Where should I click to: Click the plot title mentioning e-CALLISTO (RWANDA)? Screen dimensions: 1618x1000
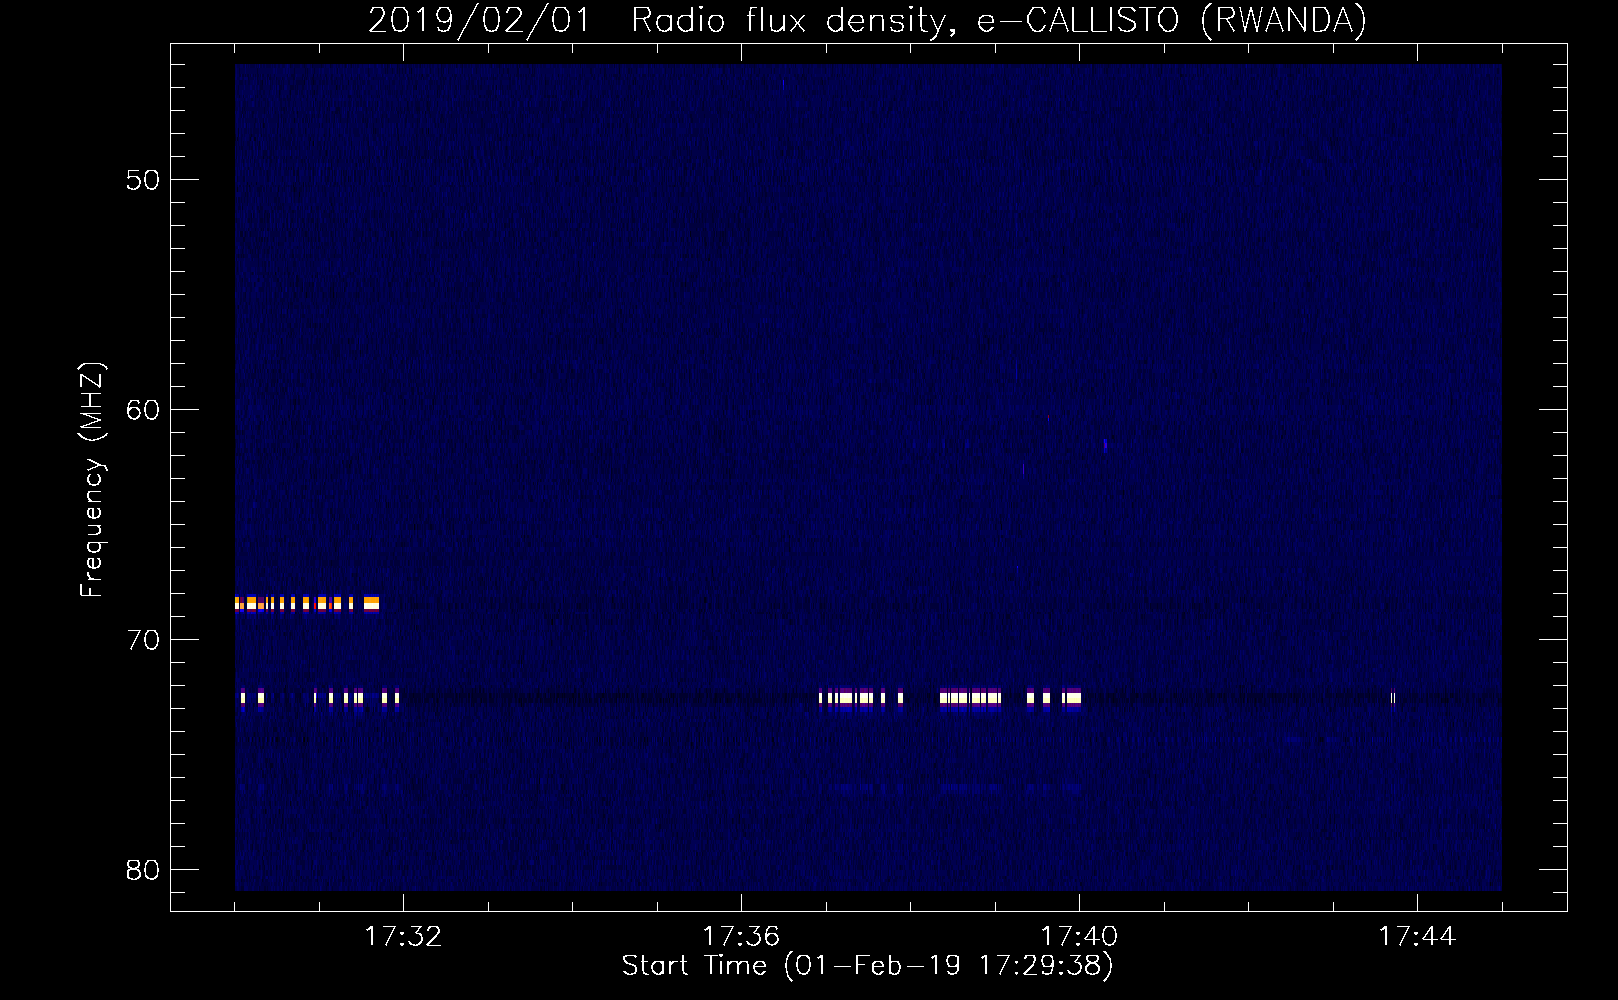point(867,20)
